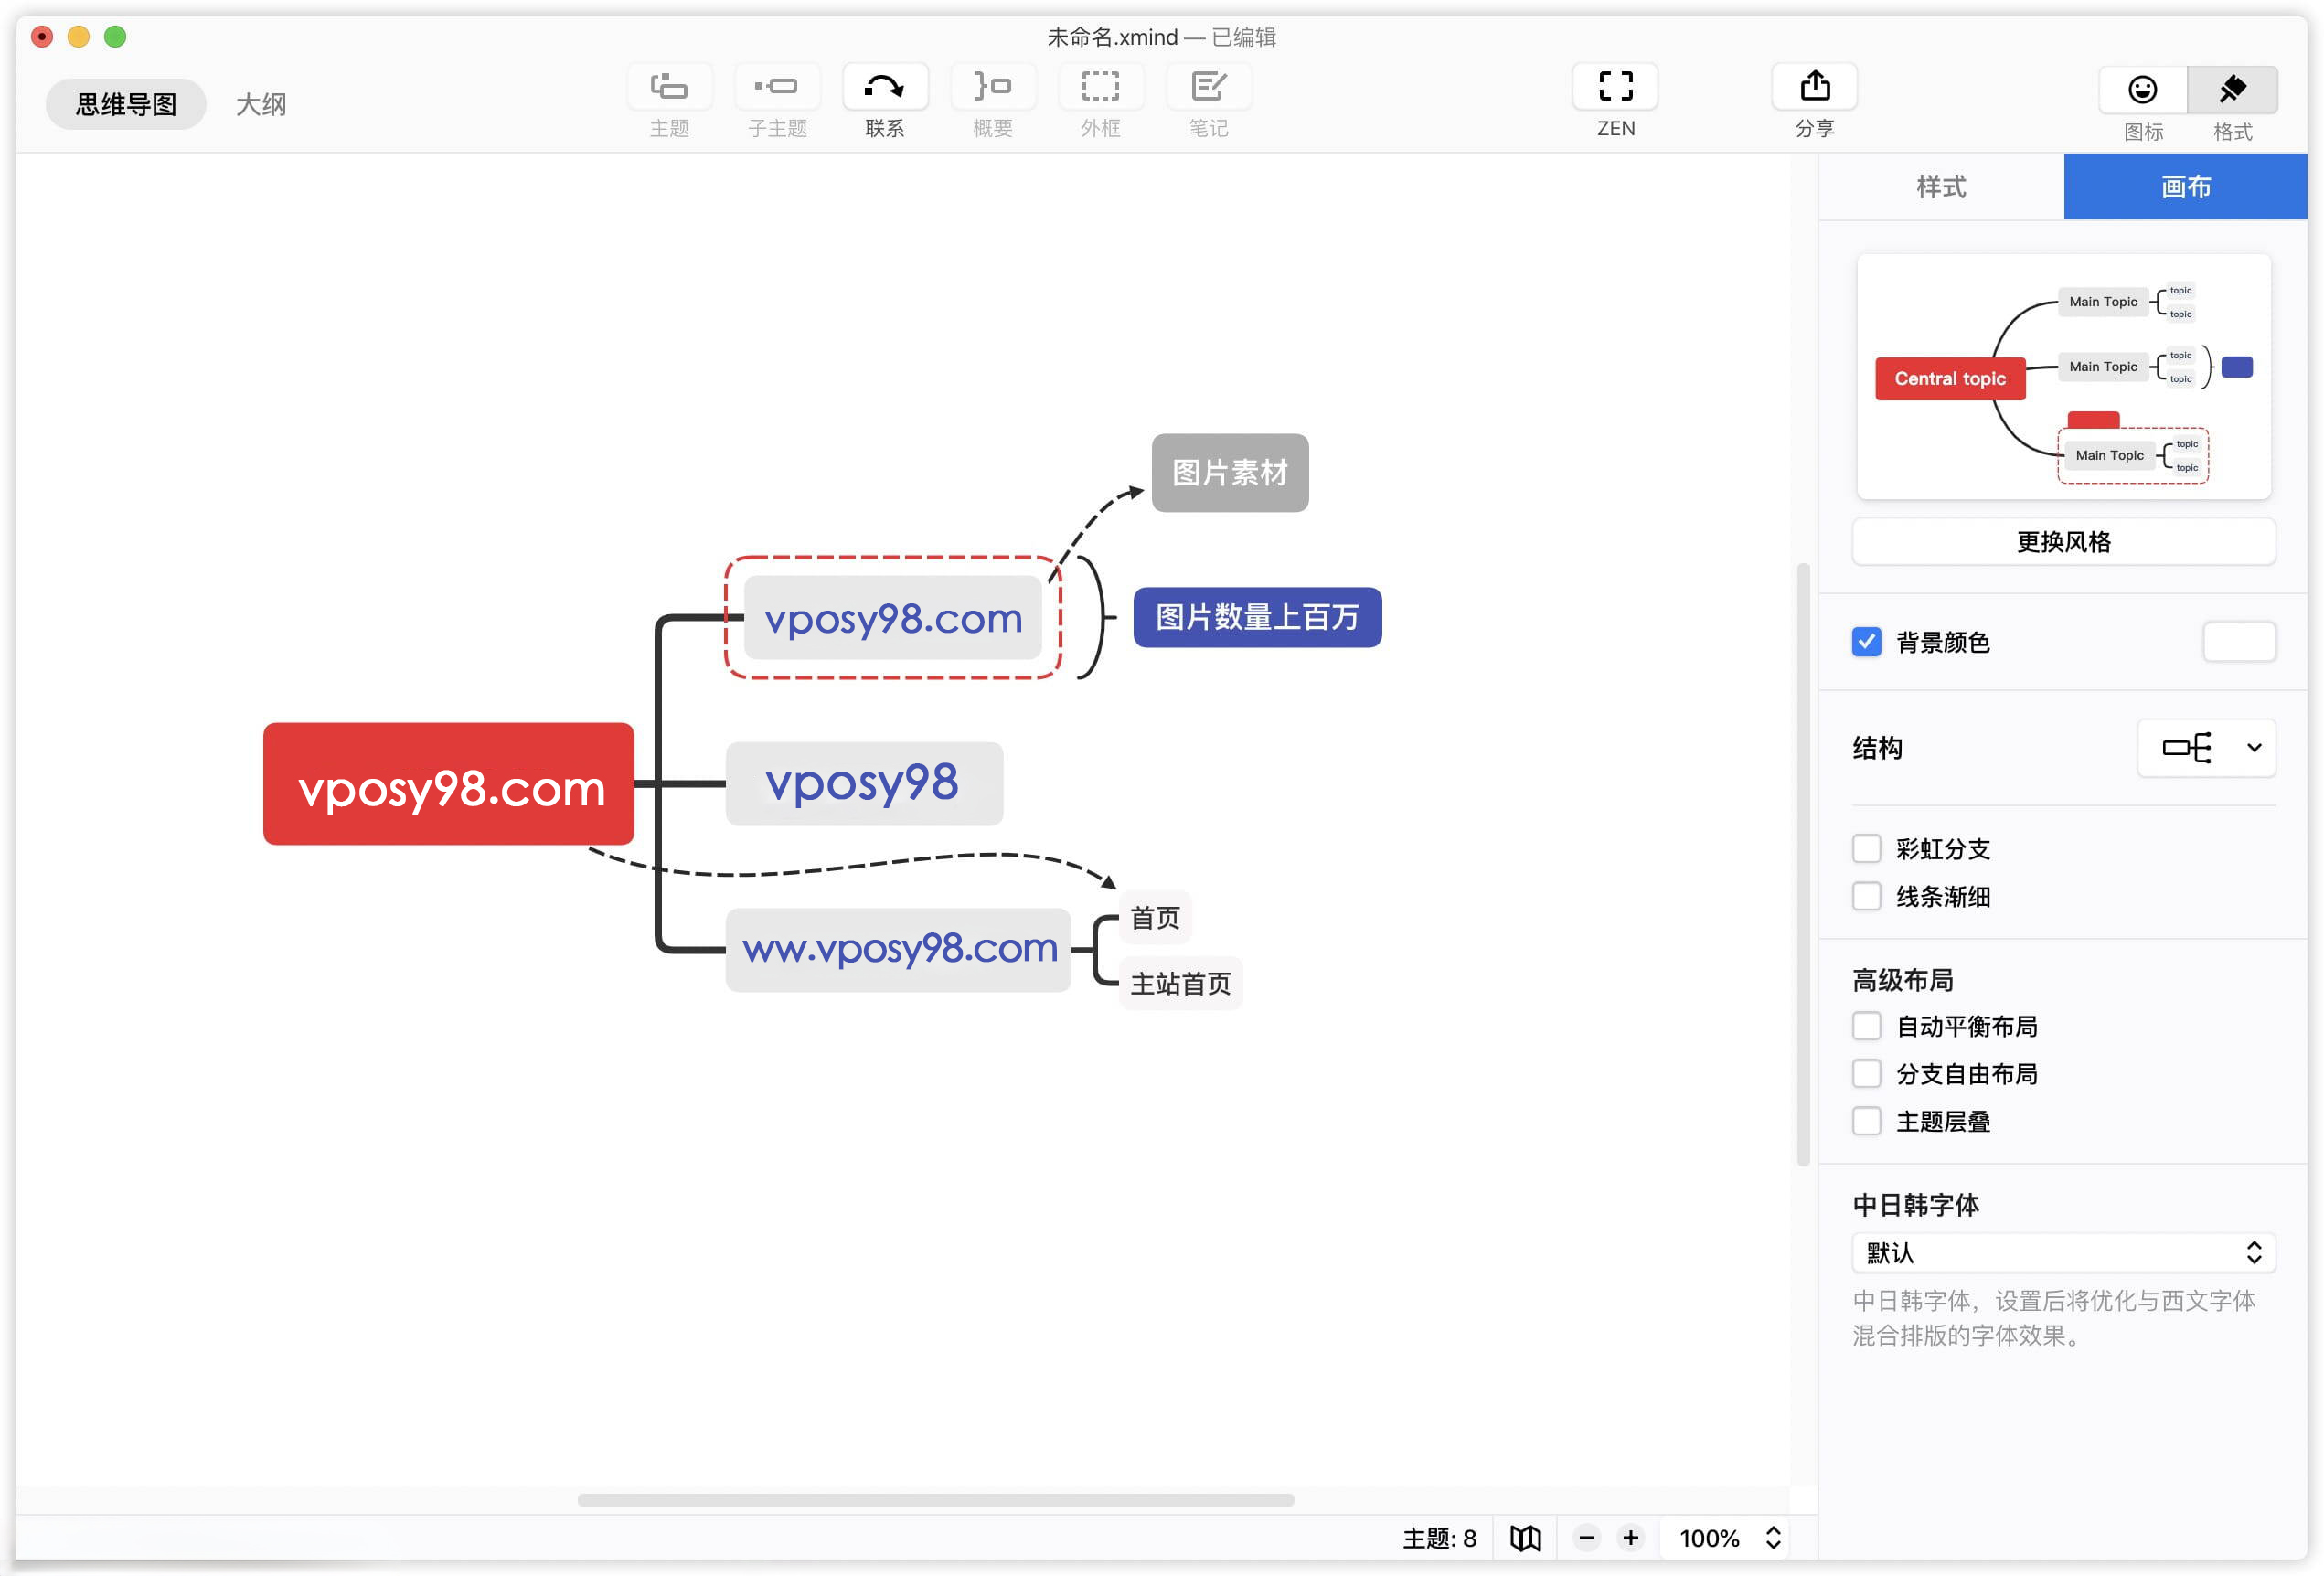Click the zoom in plus button
This screenshot has height=1576, width=2324.
1631,1538
